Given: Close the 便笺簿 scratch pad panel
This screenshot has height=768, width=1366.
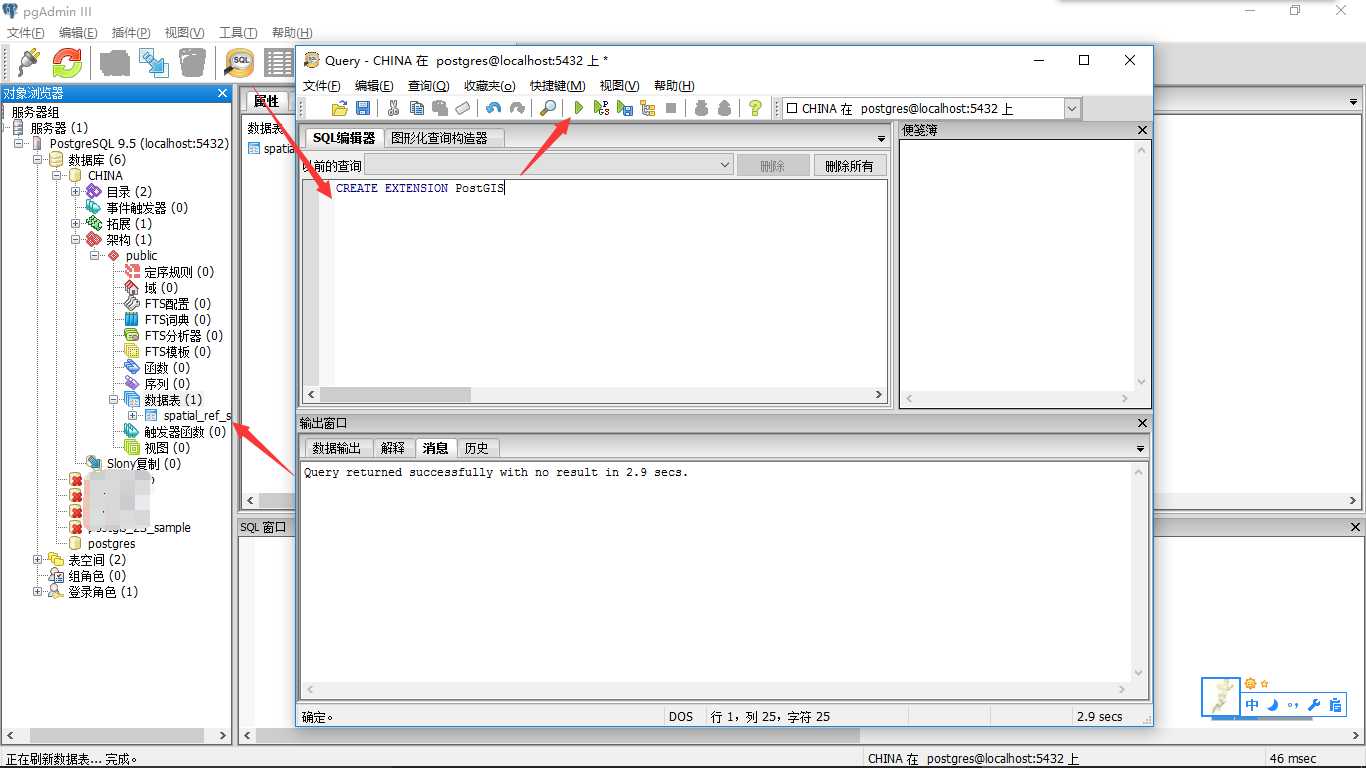Looking at the screenshot, I should [x=1143, y=130].
